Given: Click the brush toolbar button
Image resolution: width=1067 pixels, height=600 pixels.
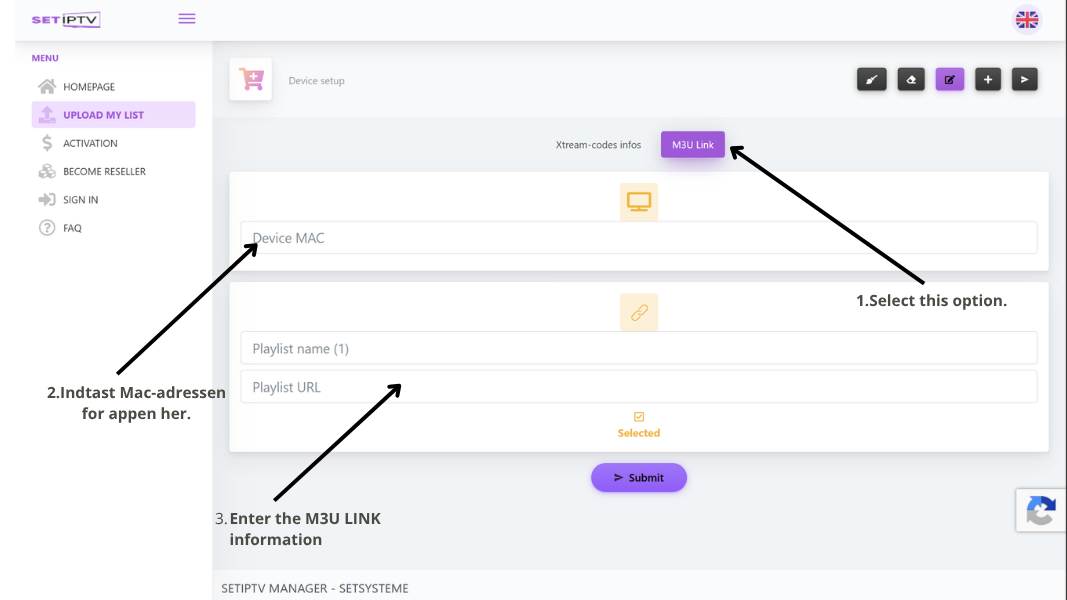Looking at the screenshot, I should 872,80.
